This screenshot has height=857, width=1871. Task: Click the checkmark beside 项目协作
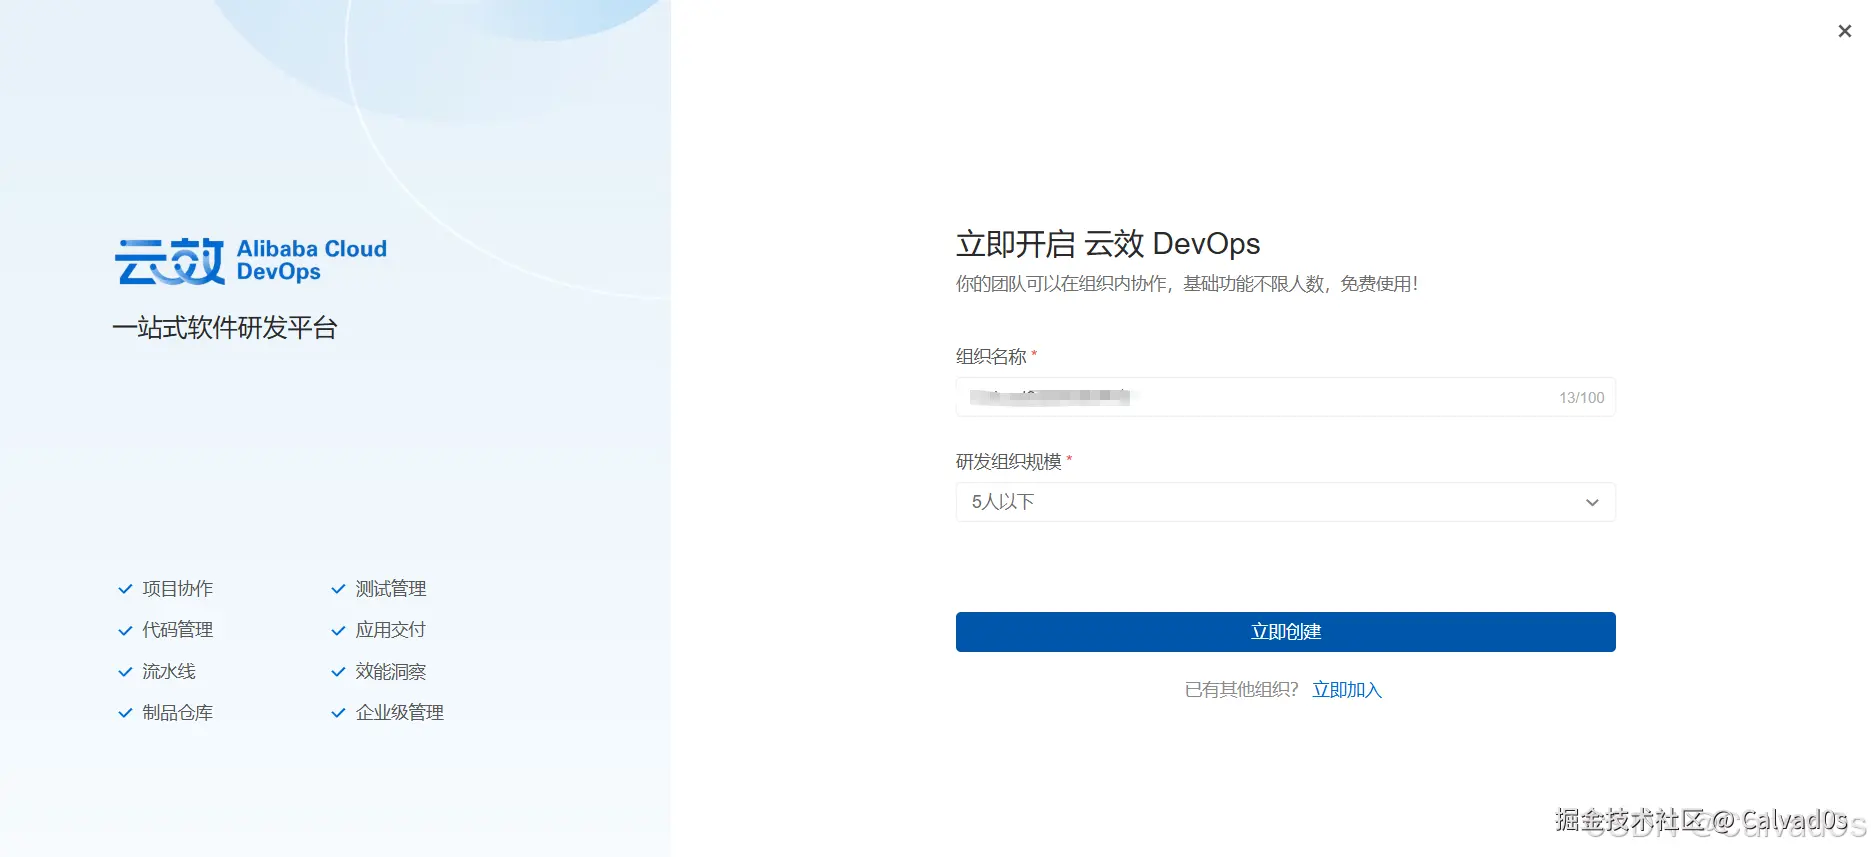coord(125,589)
